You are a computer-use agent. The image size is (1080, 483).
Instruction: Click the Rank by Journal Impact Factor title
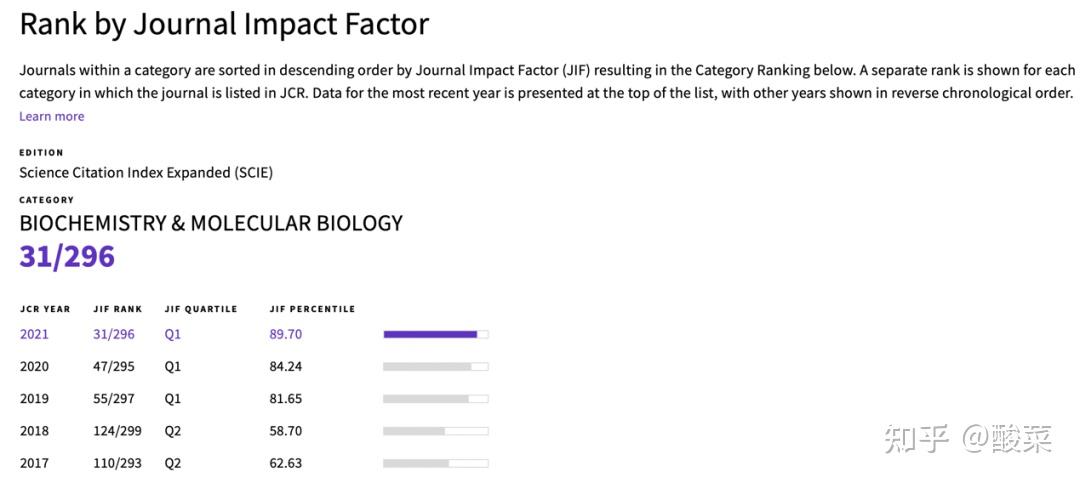[224, 24]
